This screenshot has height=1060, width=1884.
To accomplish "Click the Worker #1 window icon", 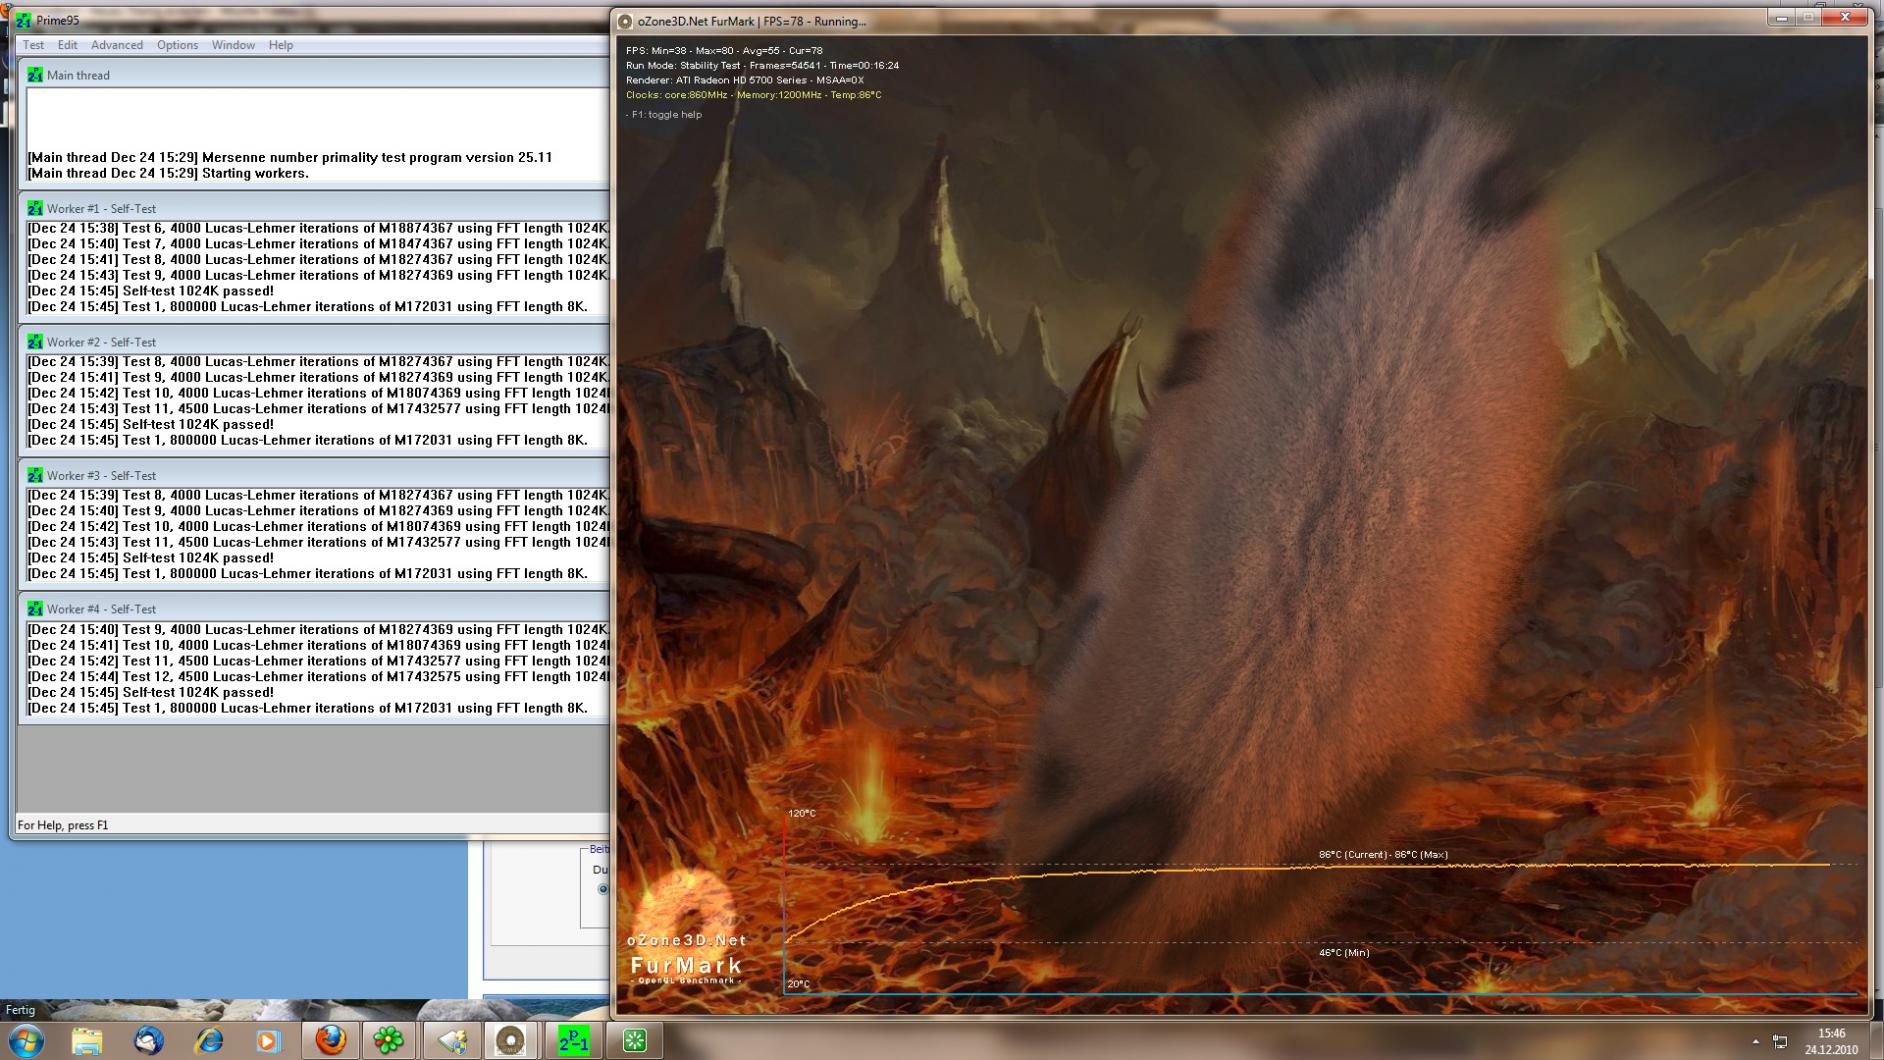I will pyautogui.click(x=35, y=209).
